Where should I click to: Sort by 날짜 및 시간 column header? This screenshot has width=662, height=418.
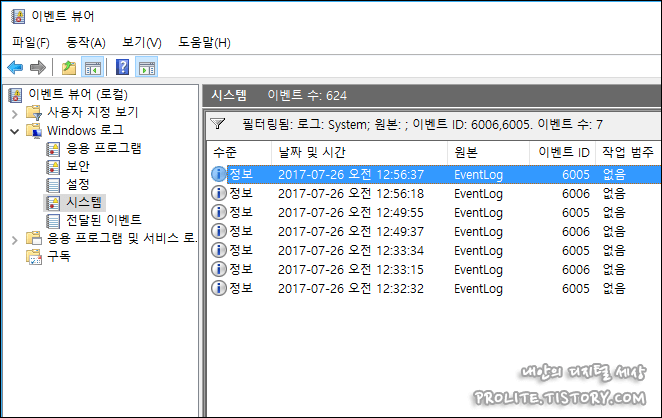[359, 152]
